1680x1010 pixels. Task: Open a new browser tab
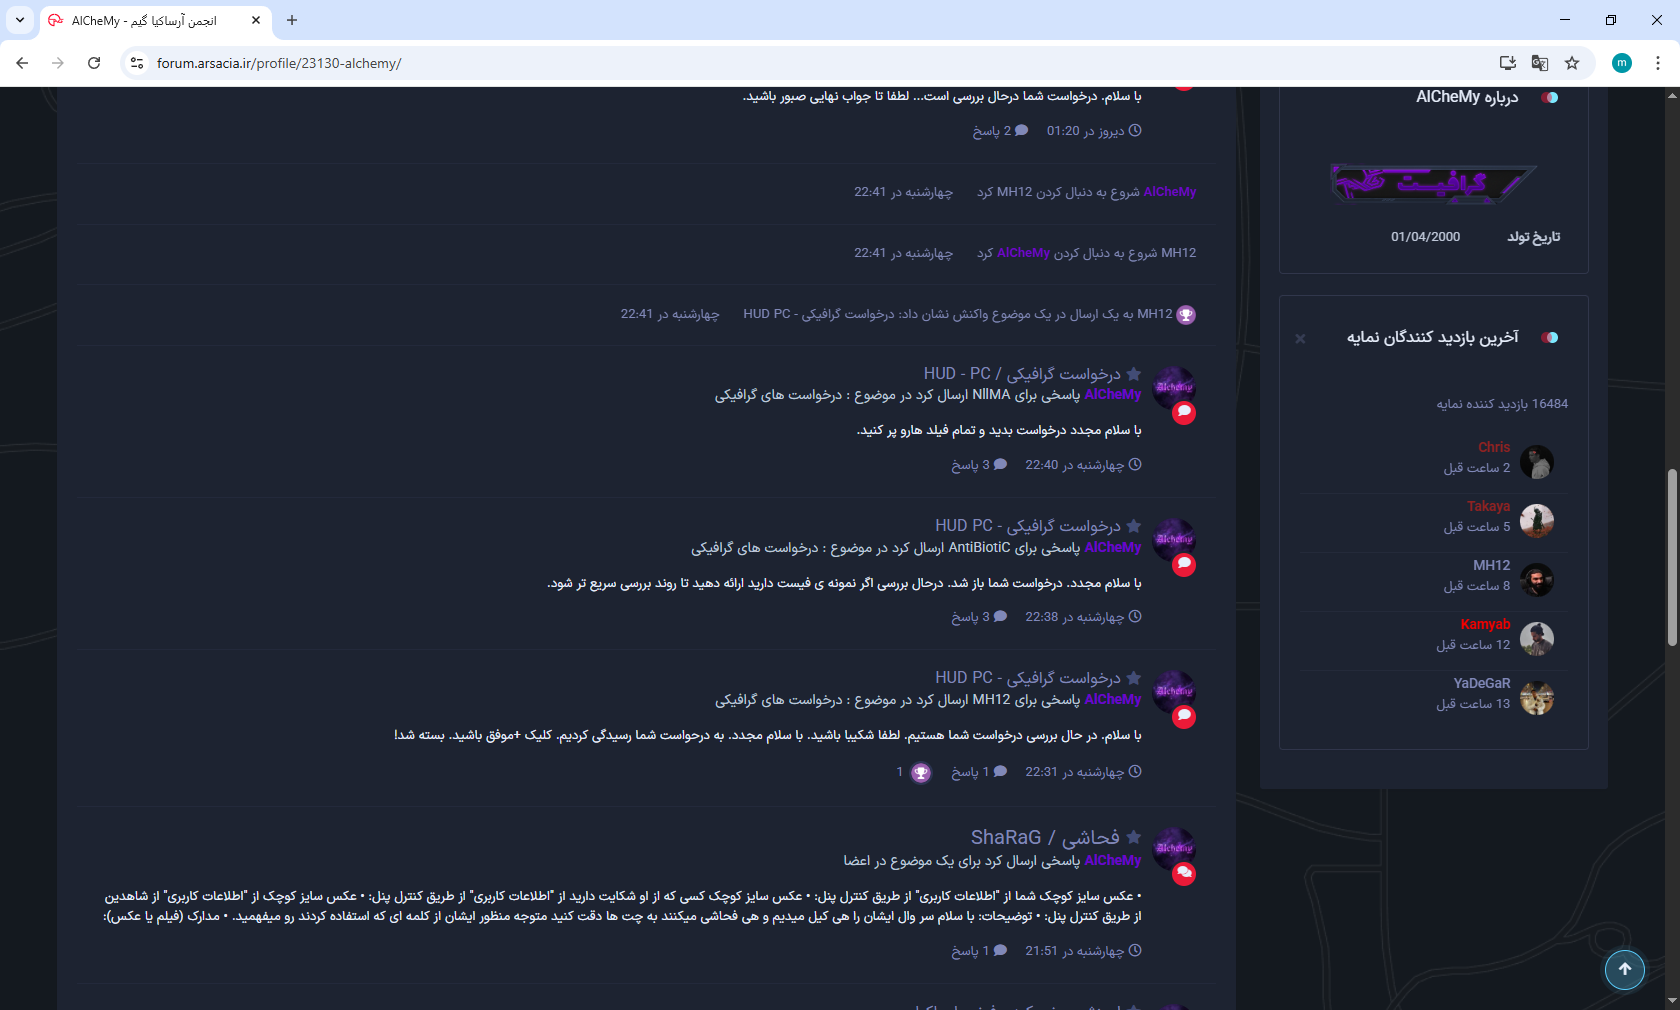292,20
